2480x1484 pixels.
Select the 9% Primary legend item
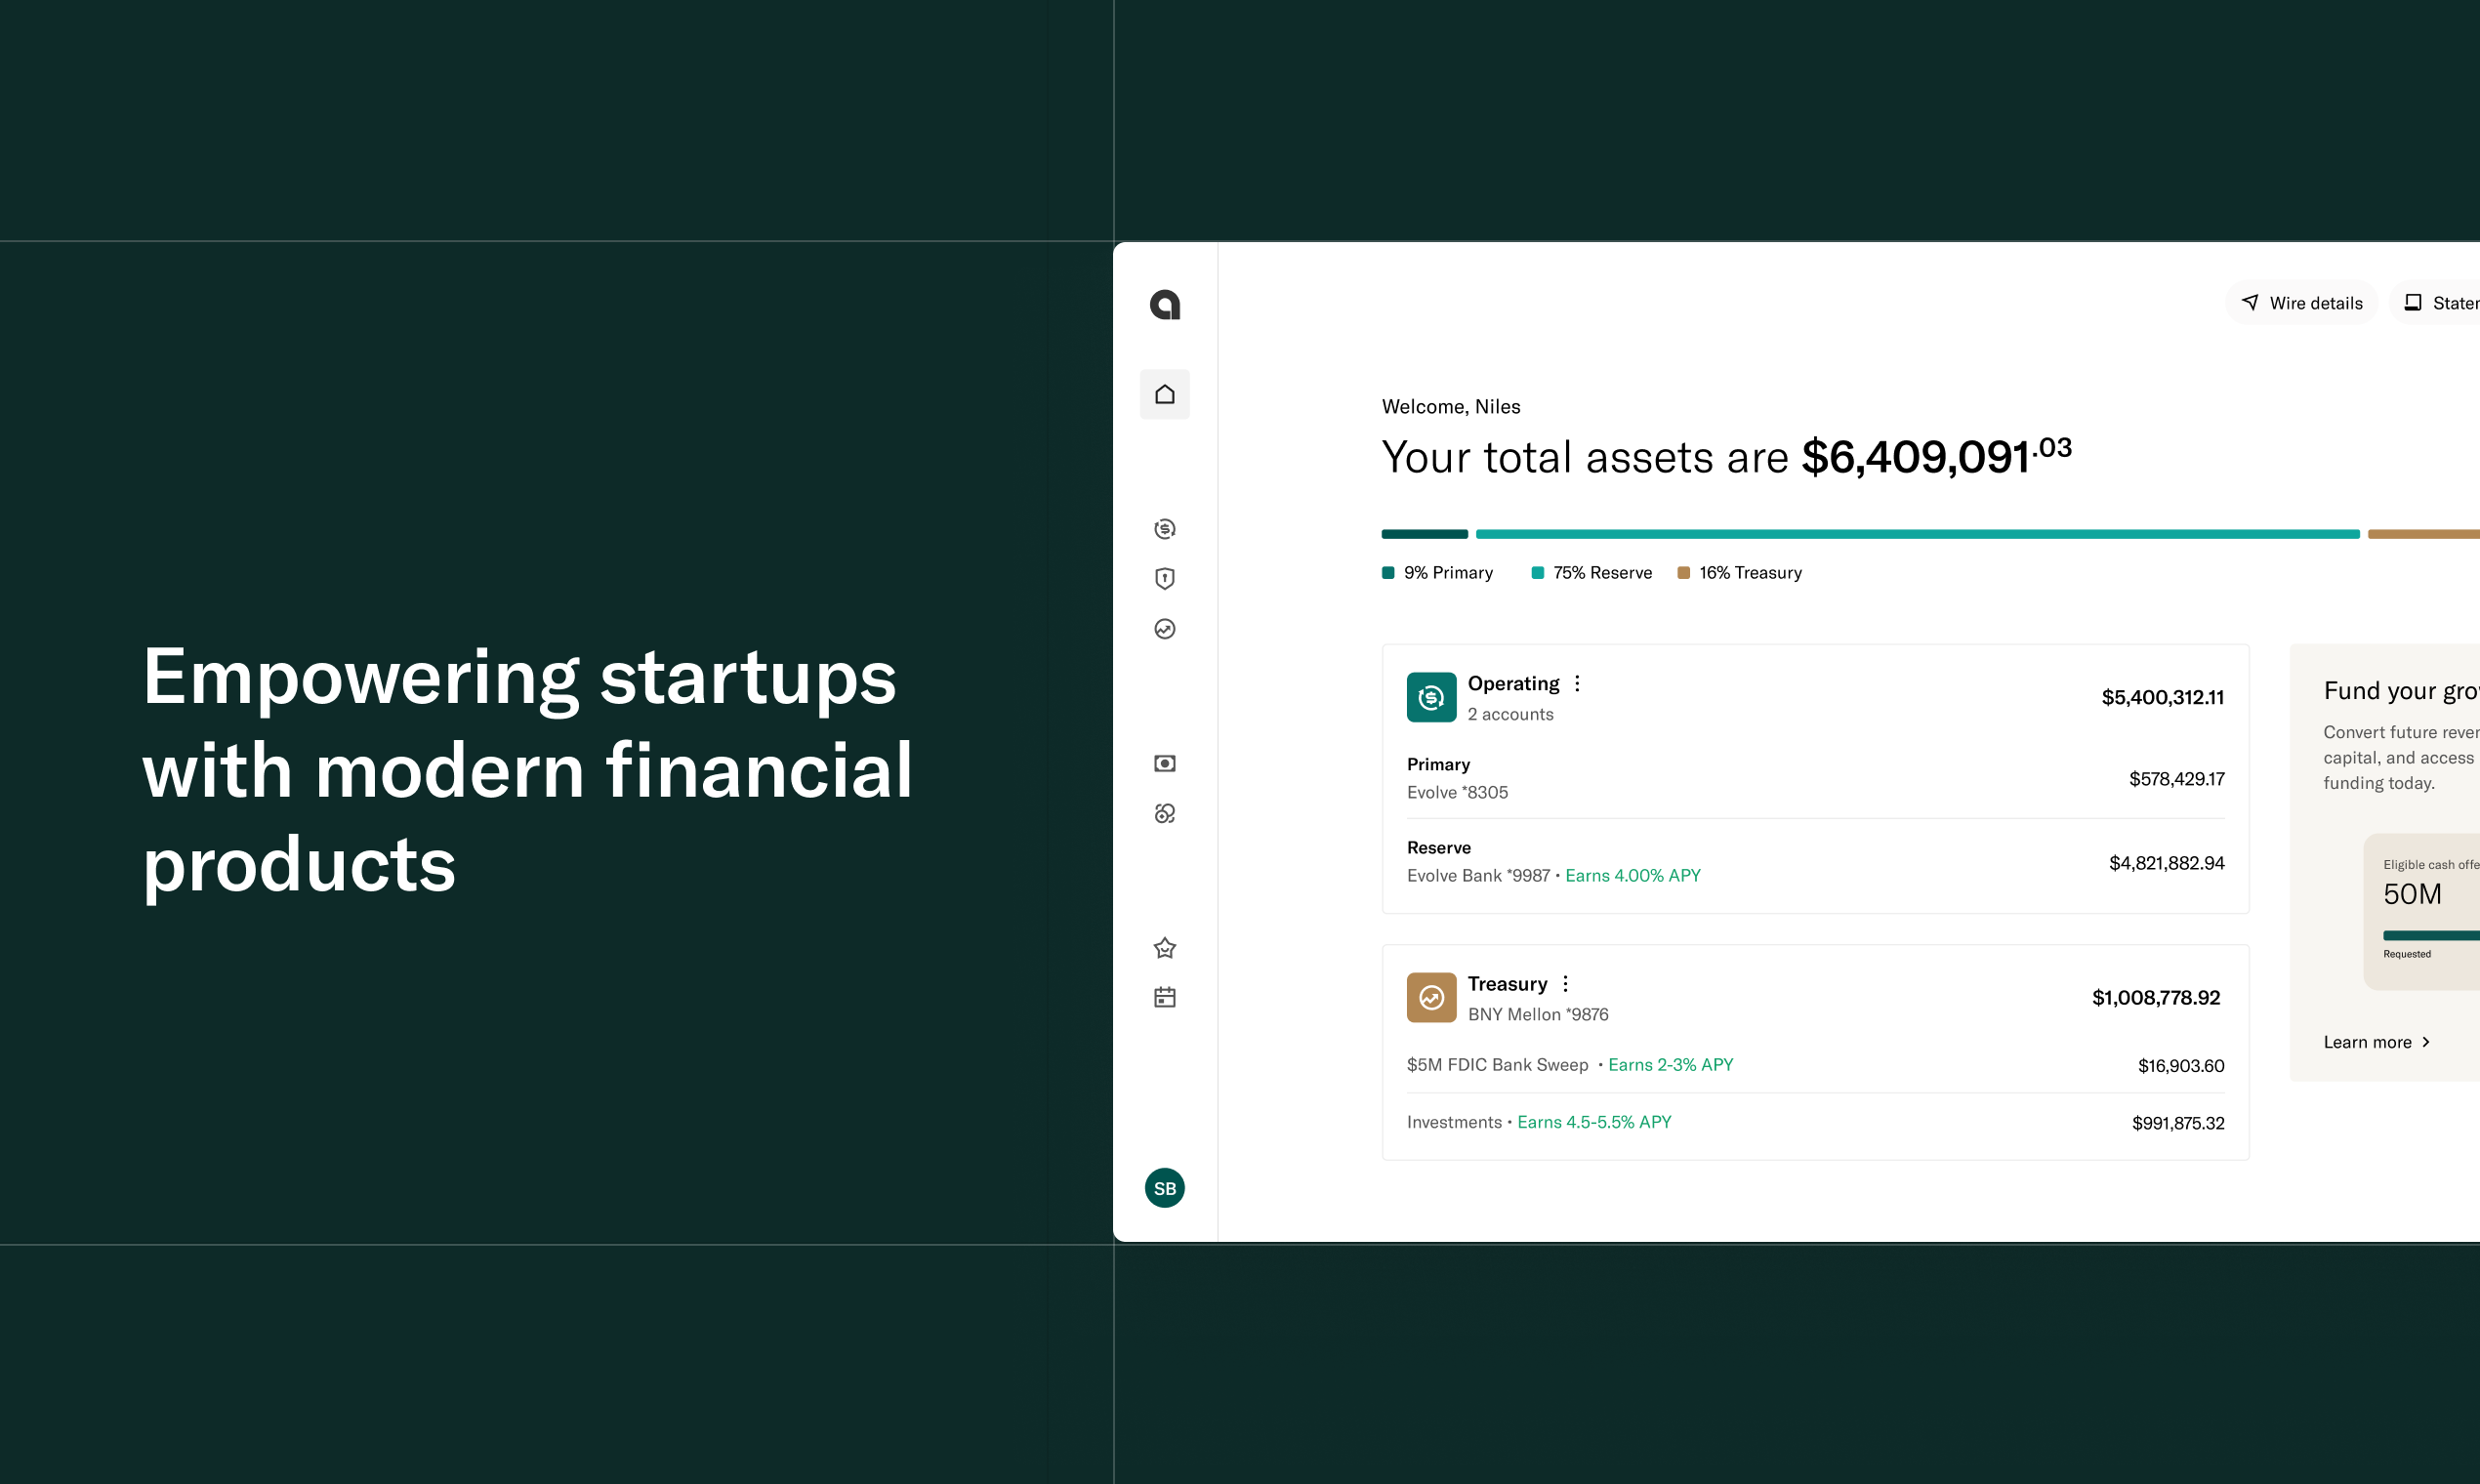[x=1437, y=572]
